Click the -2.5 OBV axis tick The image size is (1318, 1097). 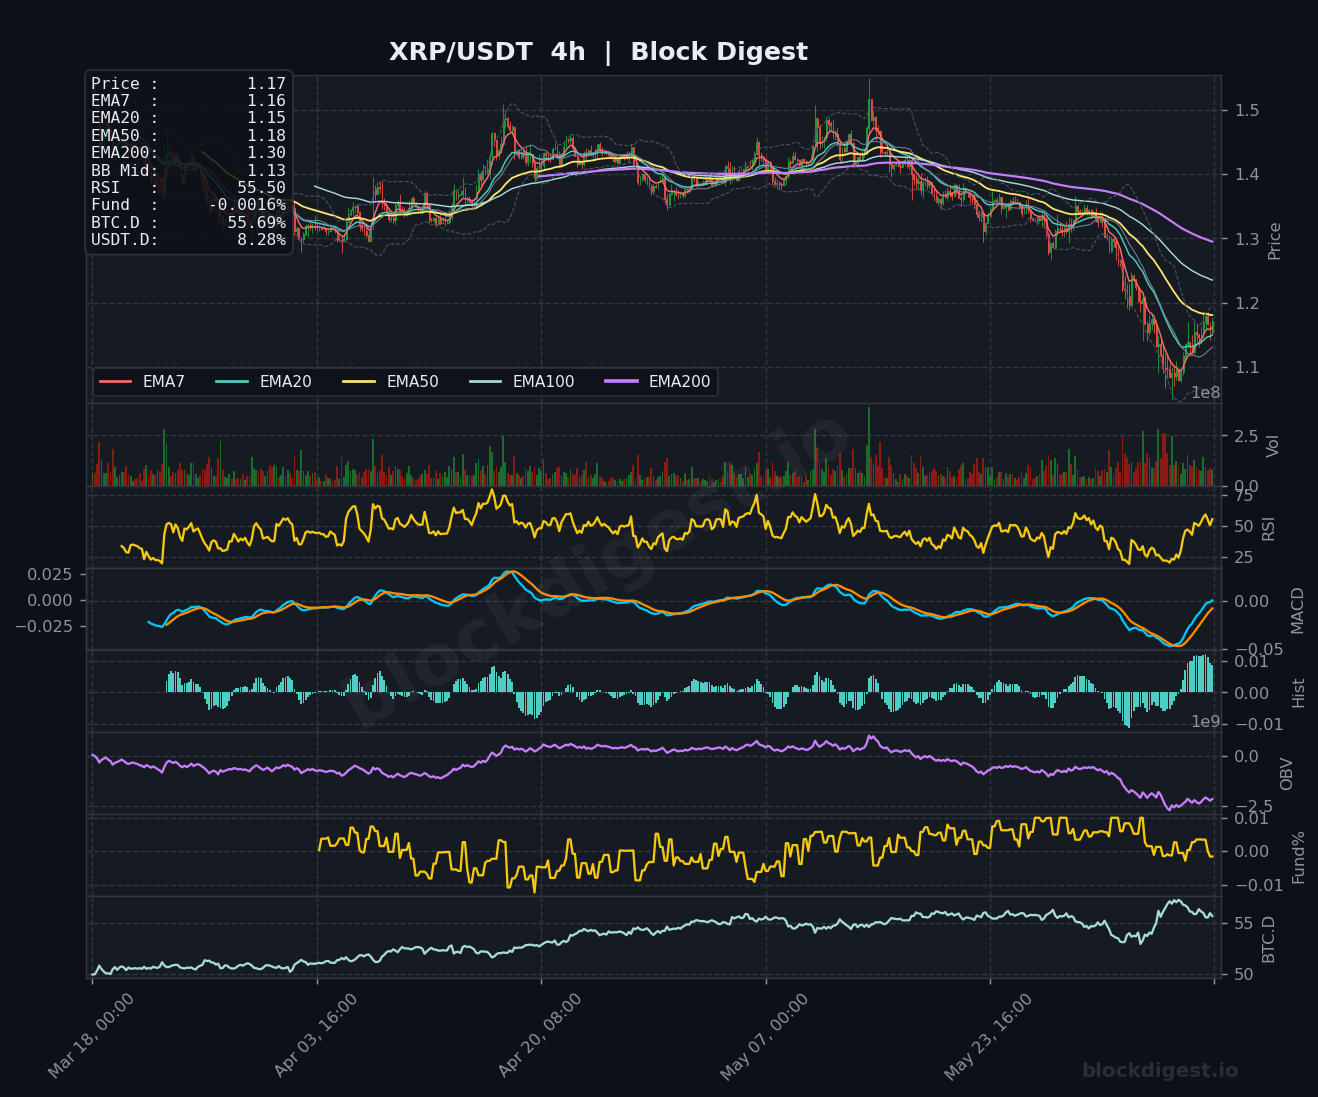click(1253, 807)
